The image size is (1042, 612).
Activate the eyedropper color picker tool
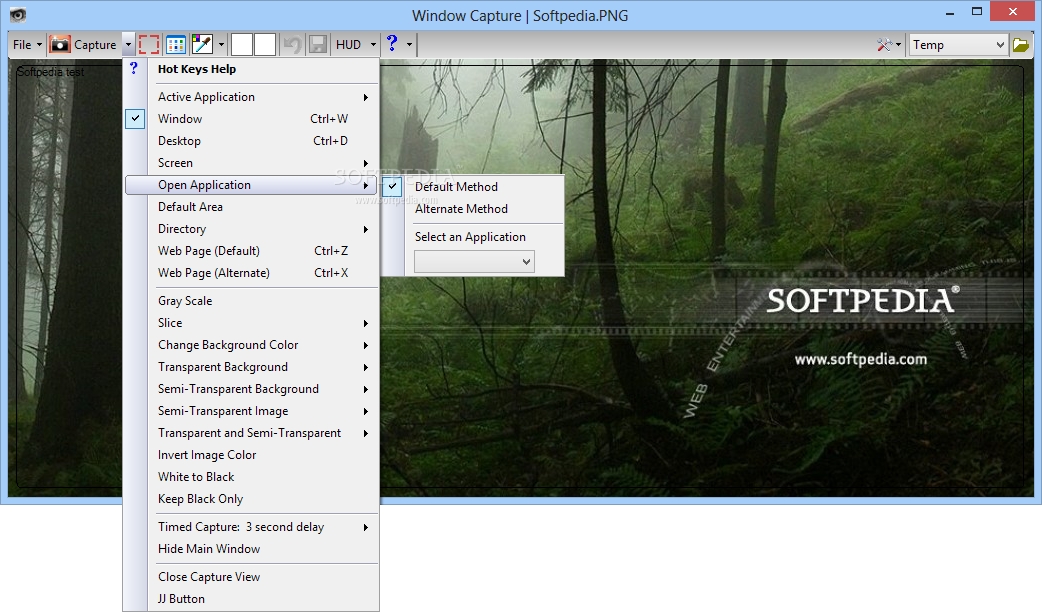tap(202, 45)
